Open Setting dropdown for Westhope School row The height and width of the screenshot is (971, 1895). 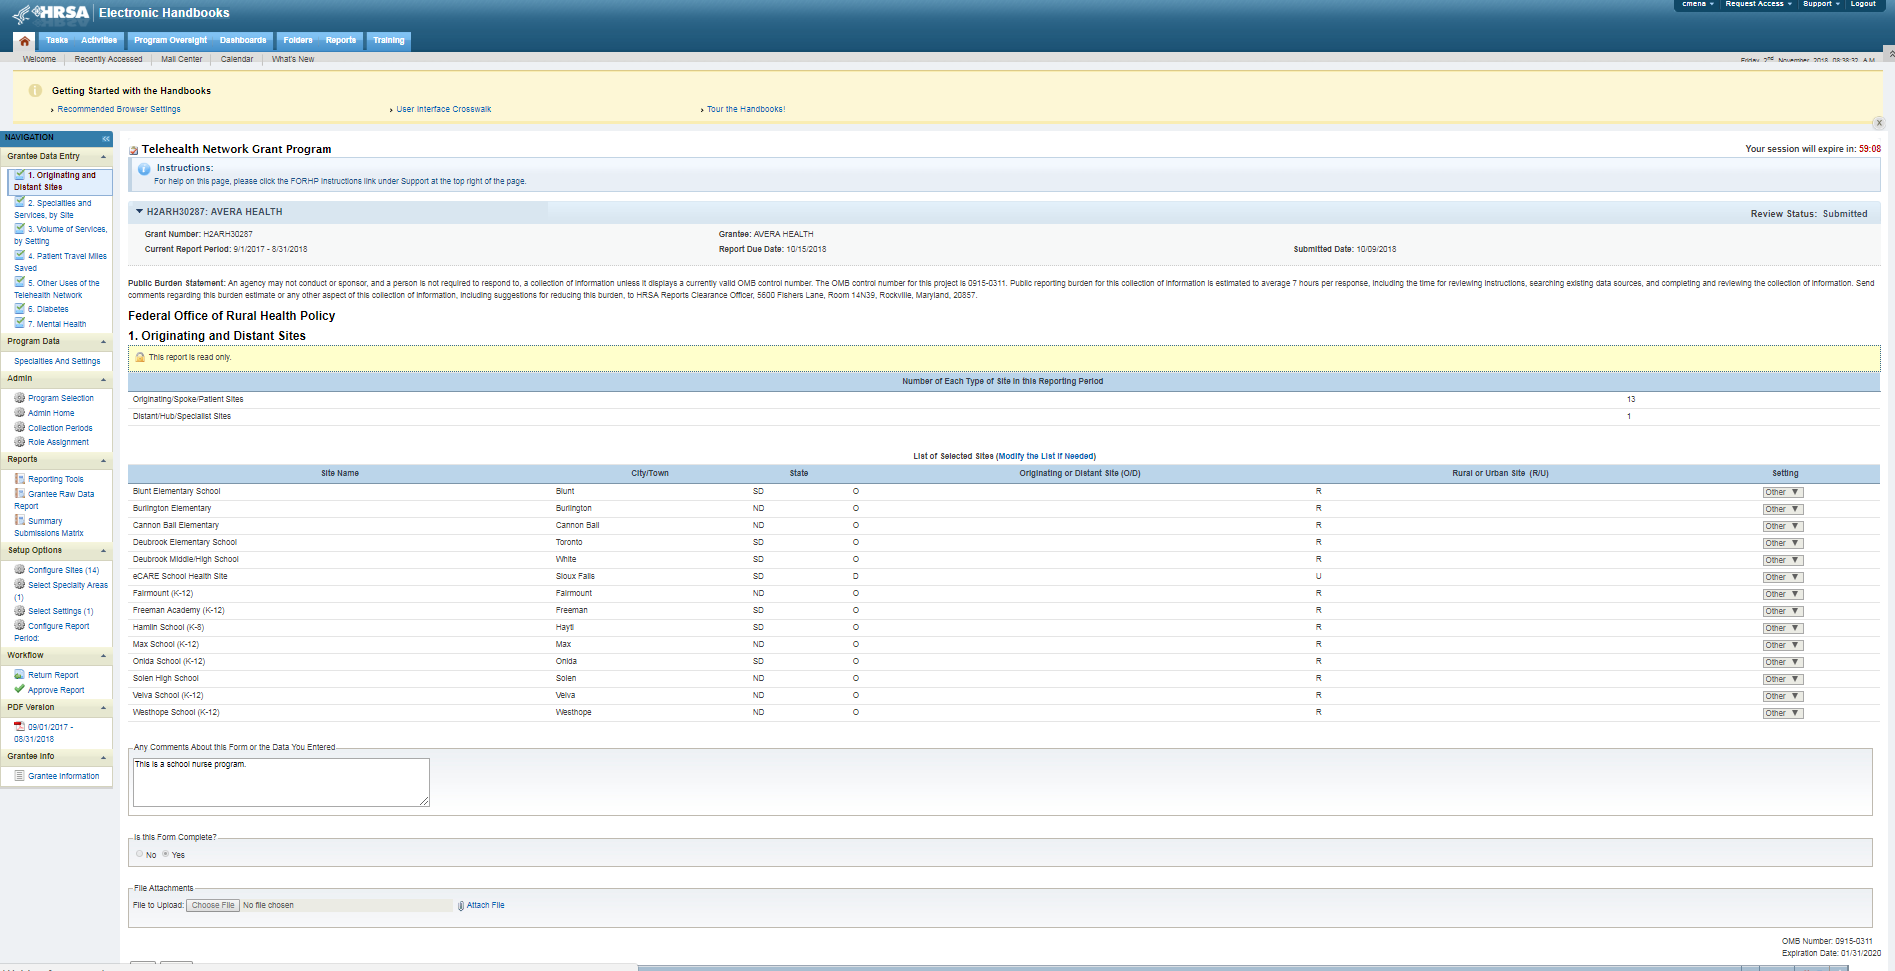pyautogui.click(x=1782, y=713)
